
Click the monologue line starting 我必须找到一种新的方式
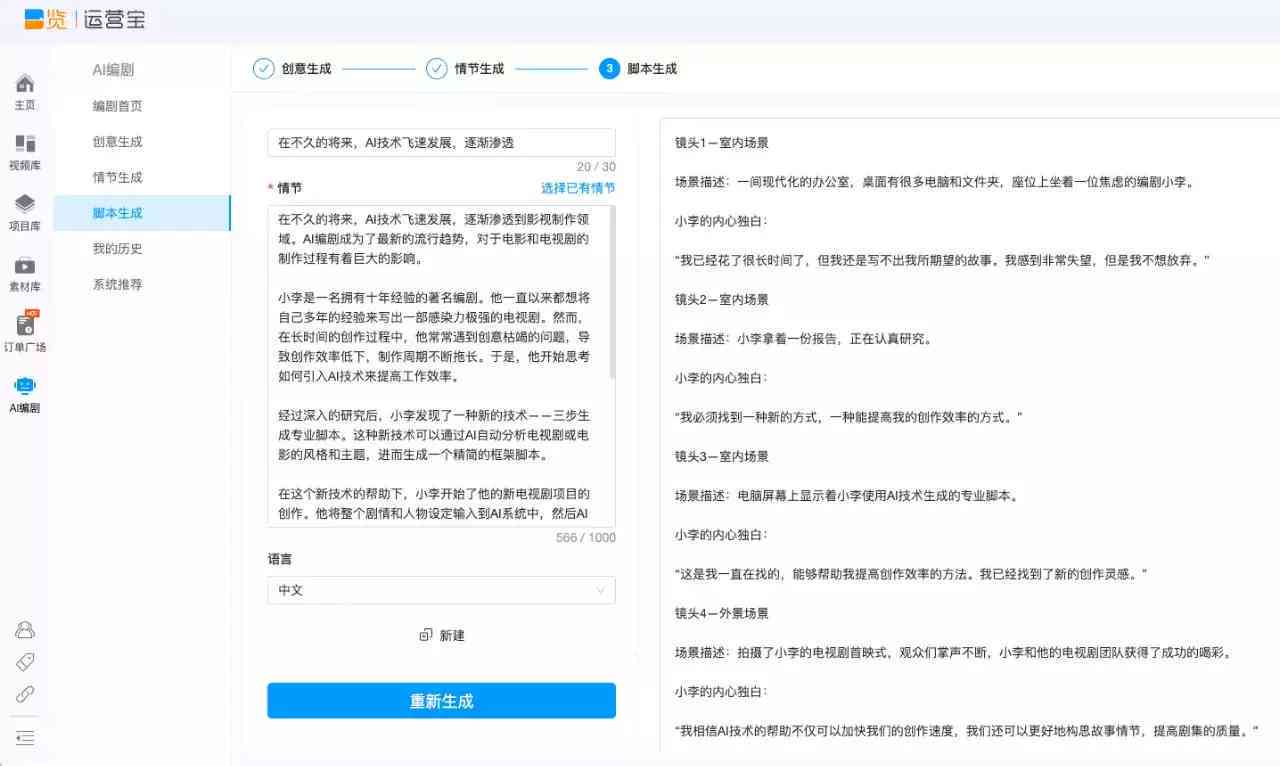[x=849, y=417]
